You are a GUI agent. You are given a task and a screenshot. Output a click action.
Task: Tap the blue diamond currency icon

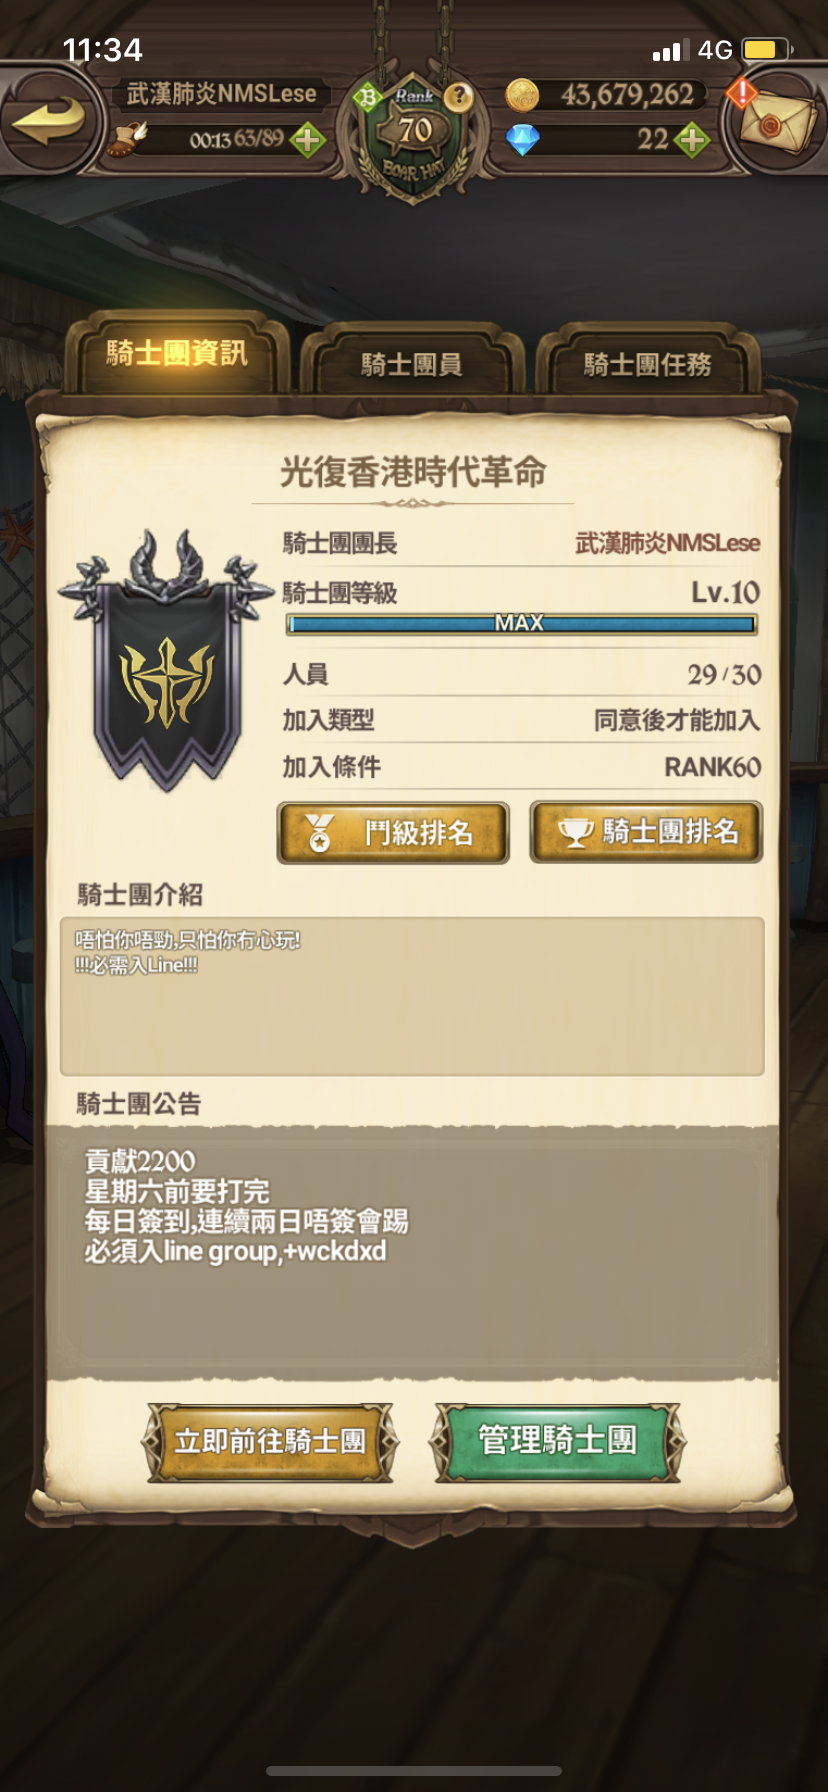pos(522,140)
